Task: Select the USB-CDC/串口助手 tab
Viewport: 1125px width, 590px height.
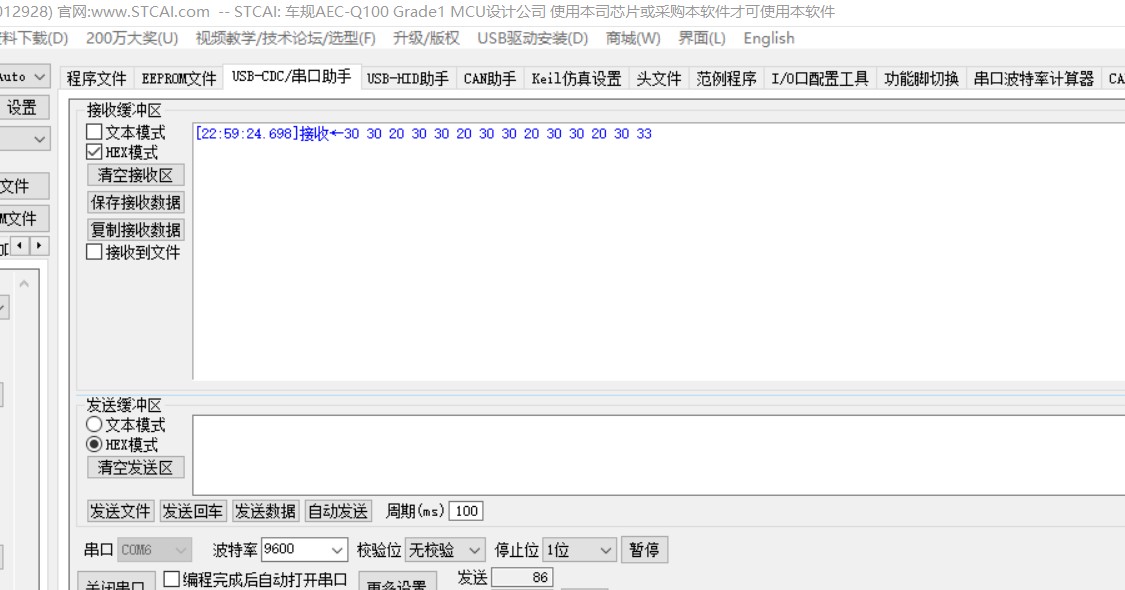Action: pos(291,77)
